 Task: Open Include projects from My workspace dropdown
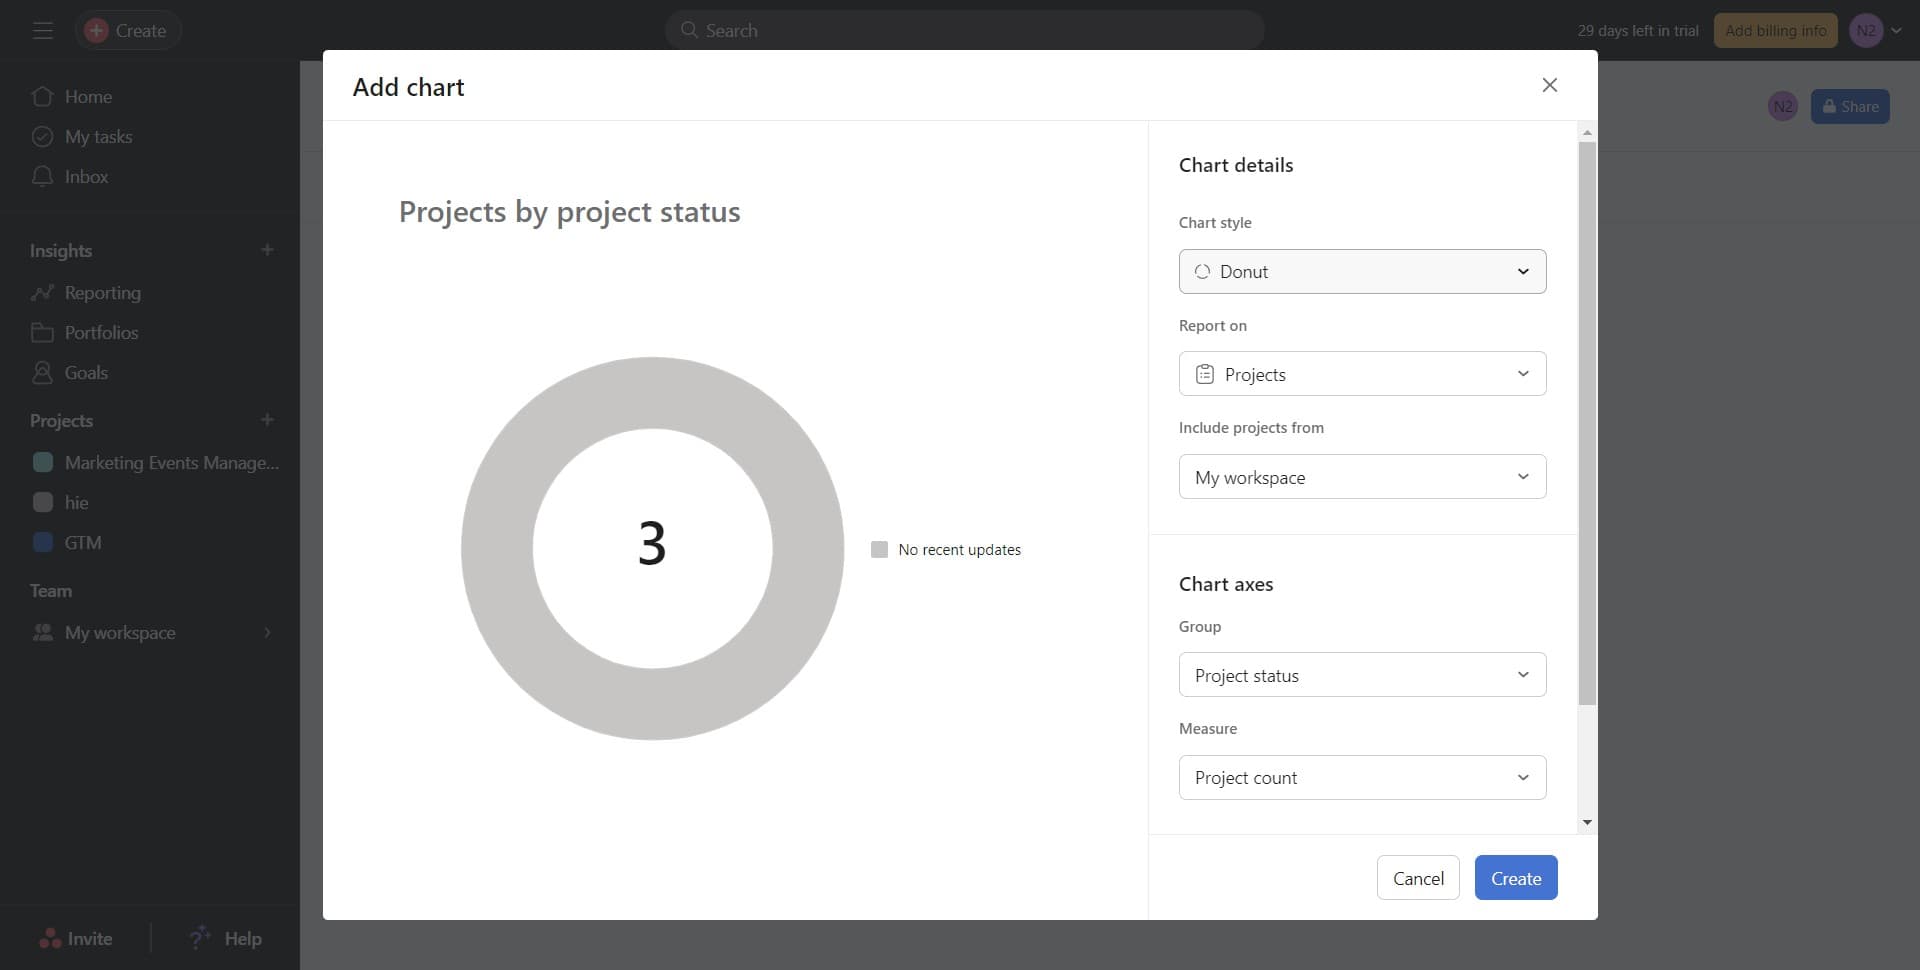[x=1362, y=477]
